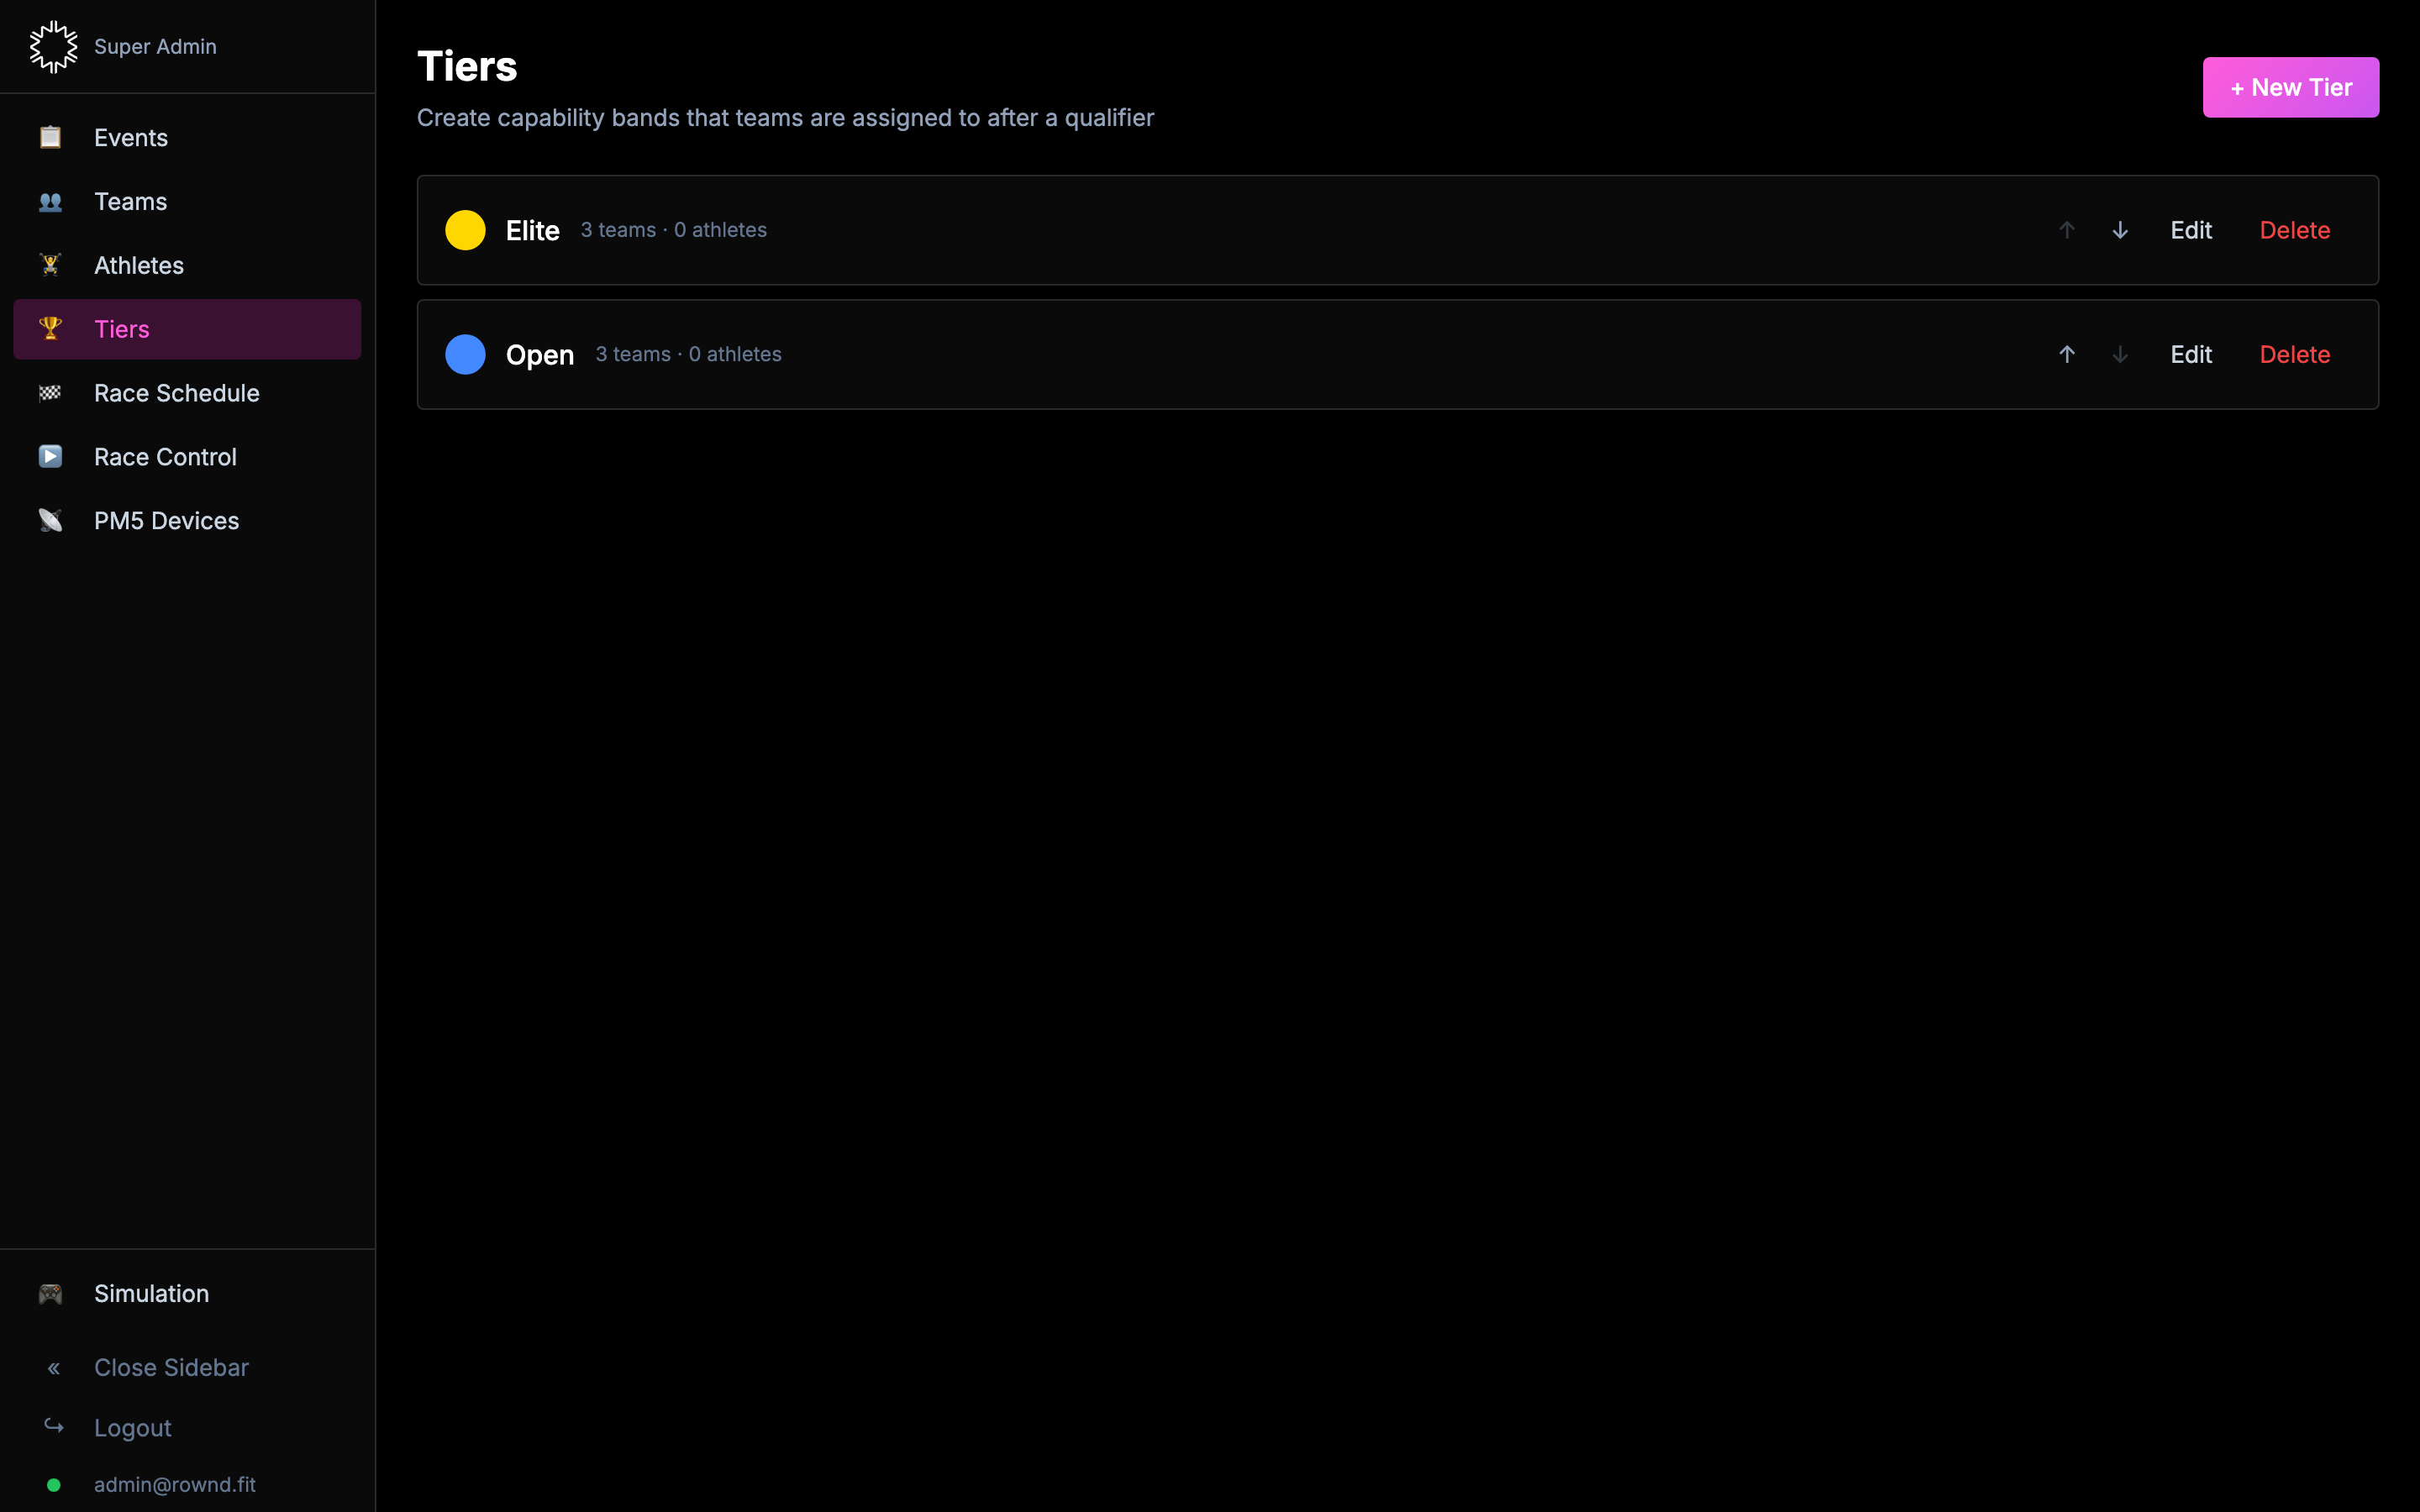Screen dimensions: 2420x1512
Task: Create a tier with New Tier button
Action: click(2289, 88)
